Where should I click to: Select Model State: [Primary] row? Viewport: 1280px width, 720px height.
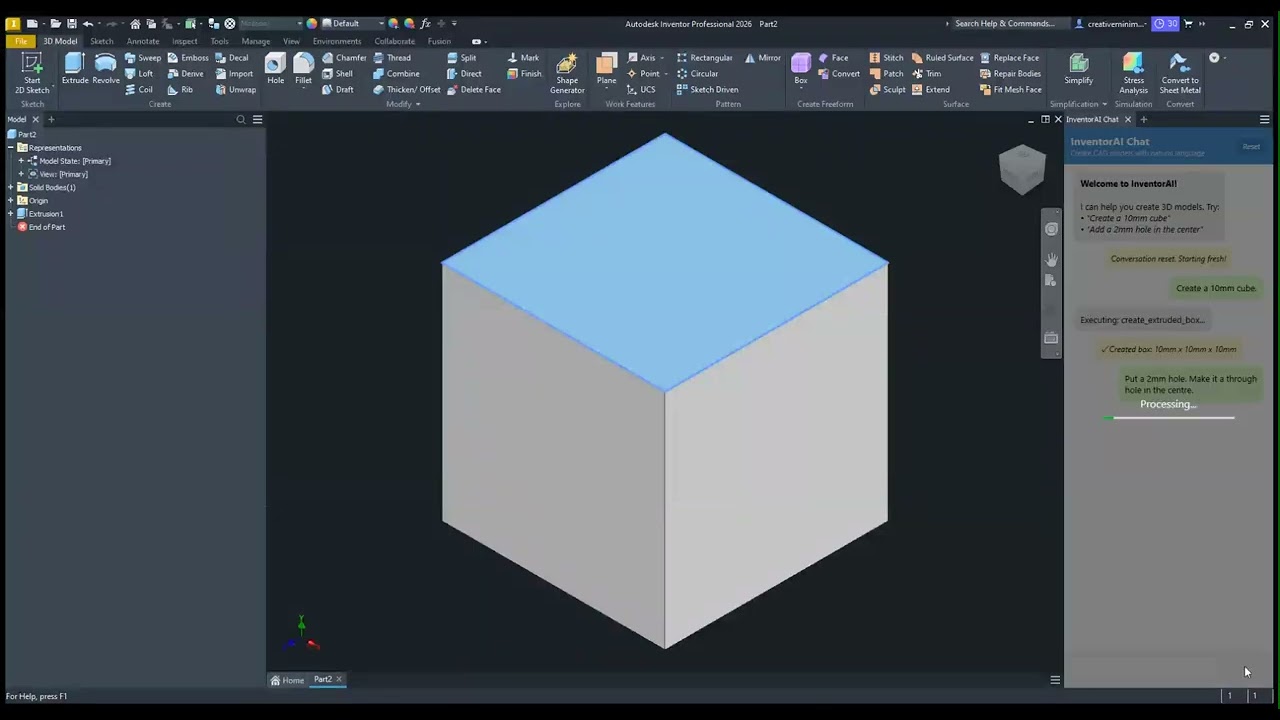pos(68,161)
